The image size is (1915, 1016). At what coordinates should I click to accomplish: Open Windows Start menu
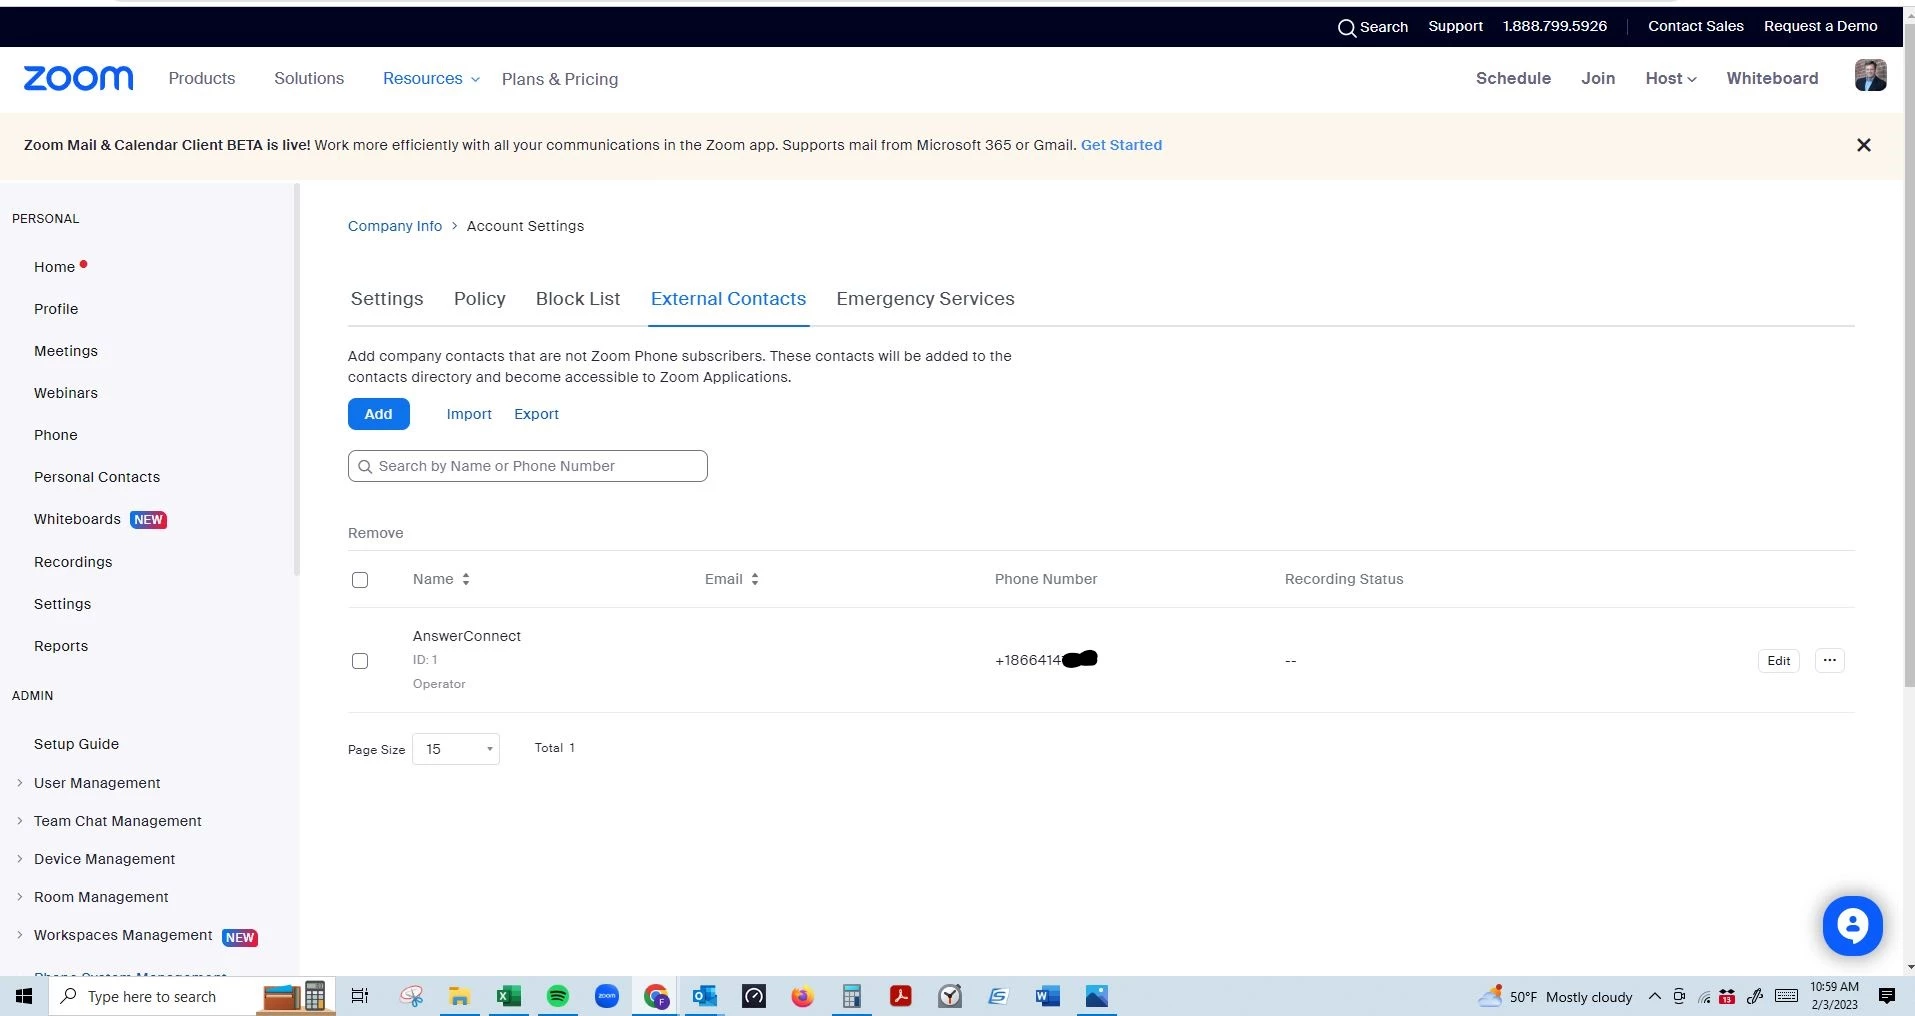pos(24,996)
